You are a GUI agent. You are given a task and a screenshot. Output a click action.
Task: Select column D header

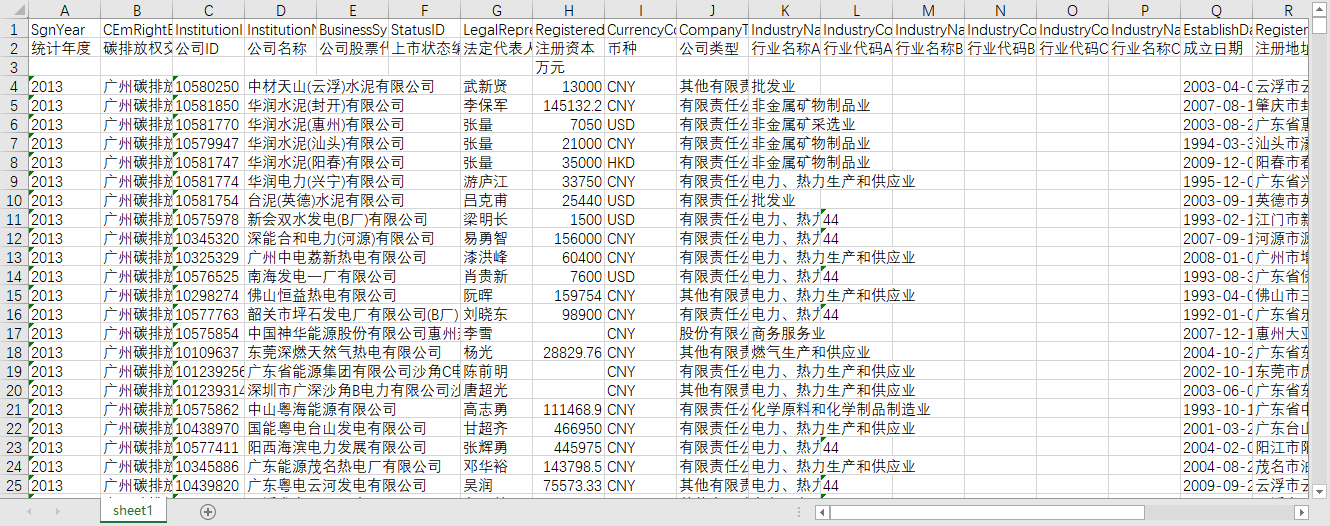(x=281, y=9)
